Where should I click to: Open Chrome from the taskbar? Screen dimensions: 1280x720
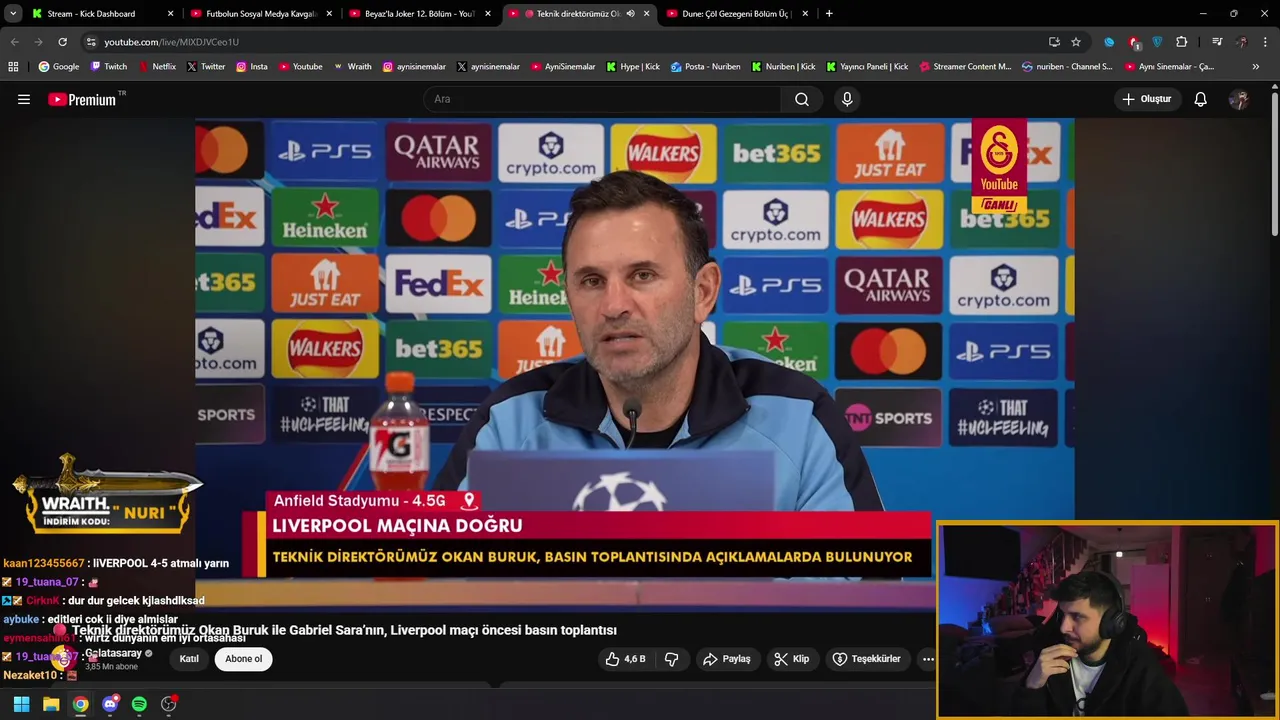pyautogui.click(x=80, y=704)
